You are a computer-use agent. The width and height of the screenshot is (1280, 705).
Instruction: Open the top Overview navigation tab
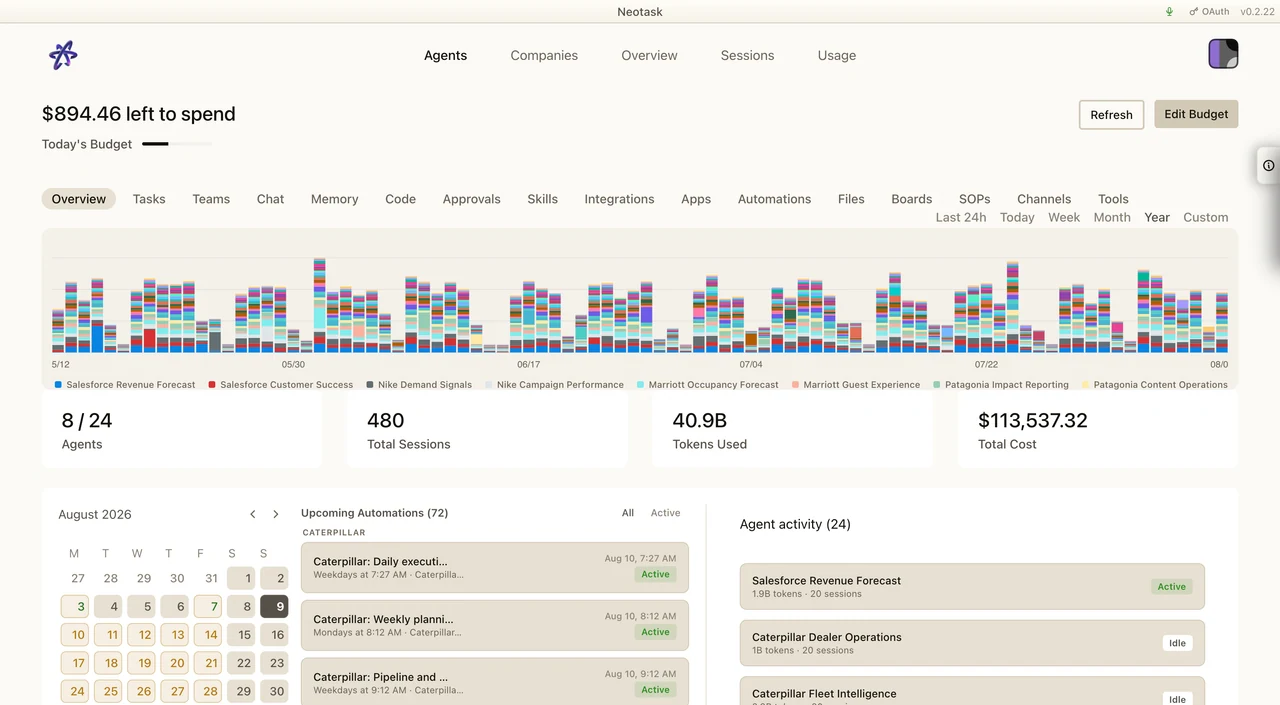point(649,55)
